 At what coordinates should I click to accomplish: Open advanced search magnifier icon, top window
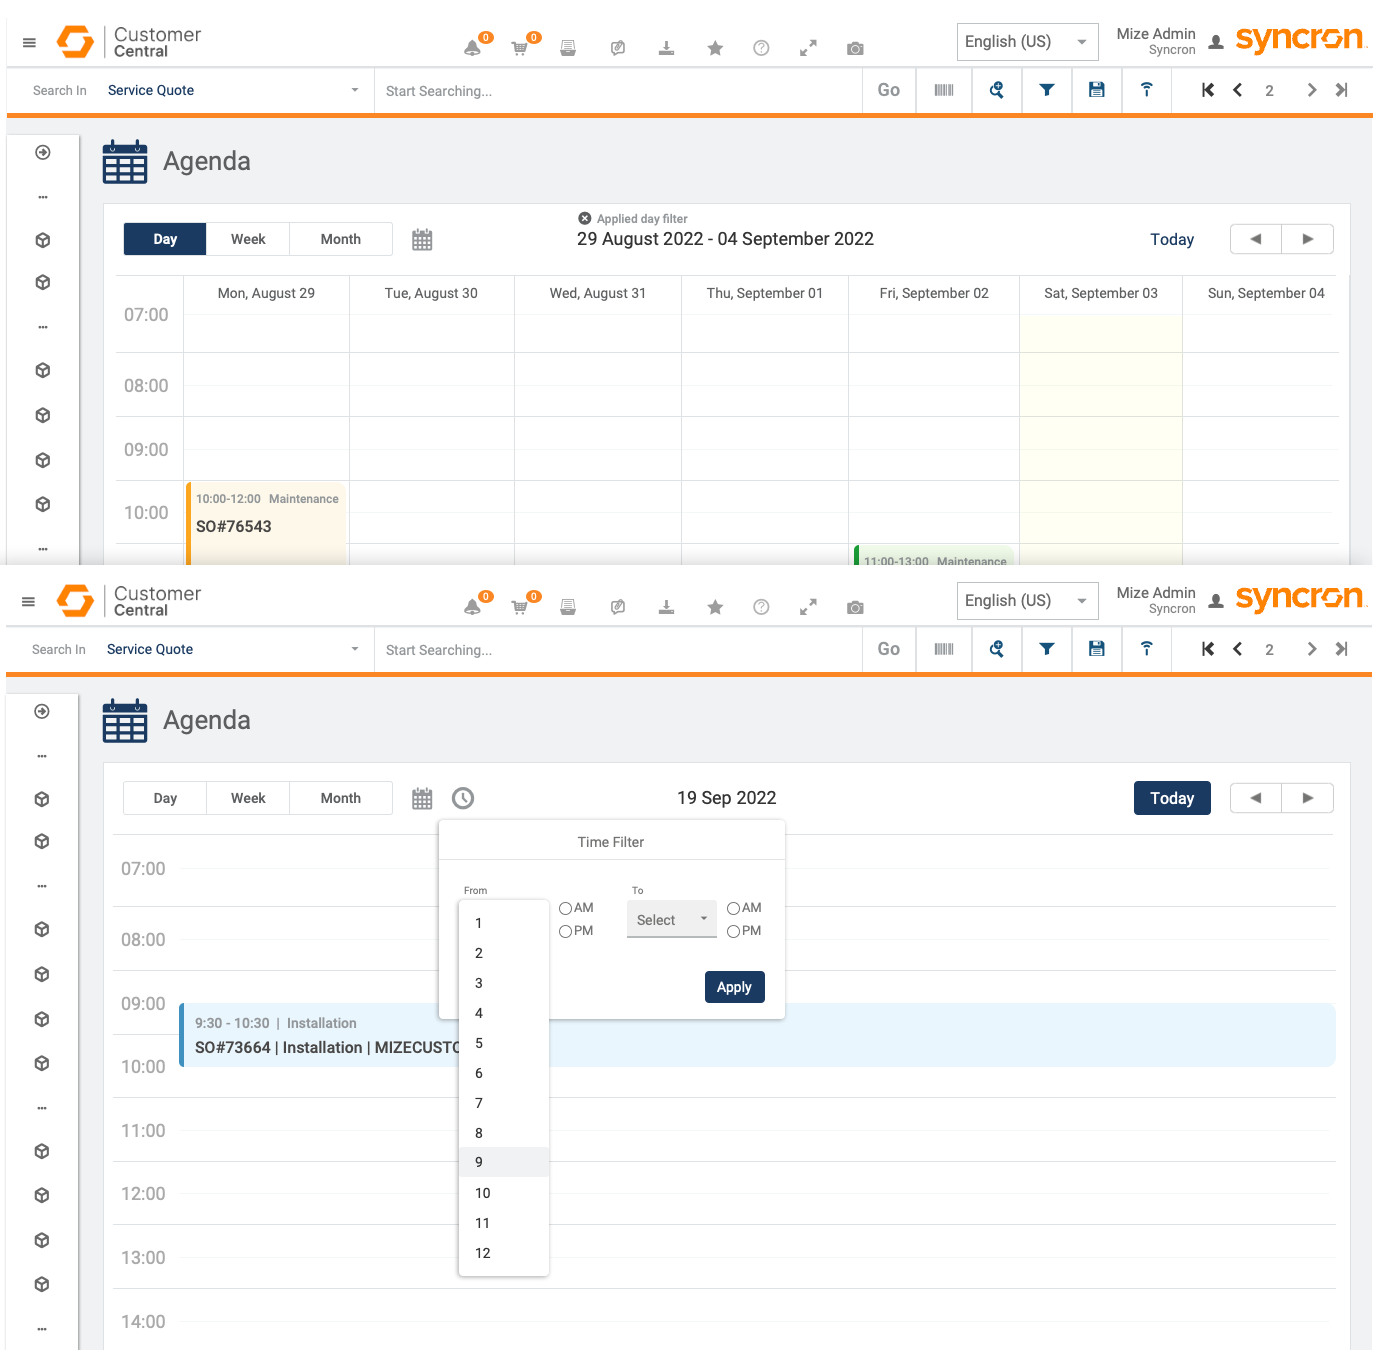click(x=997, y=90)
